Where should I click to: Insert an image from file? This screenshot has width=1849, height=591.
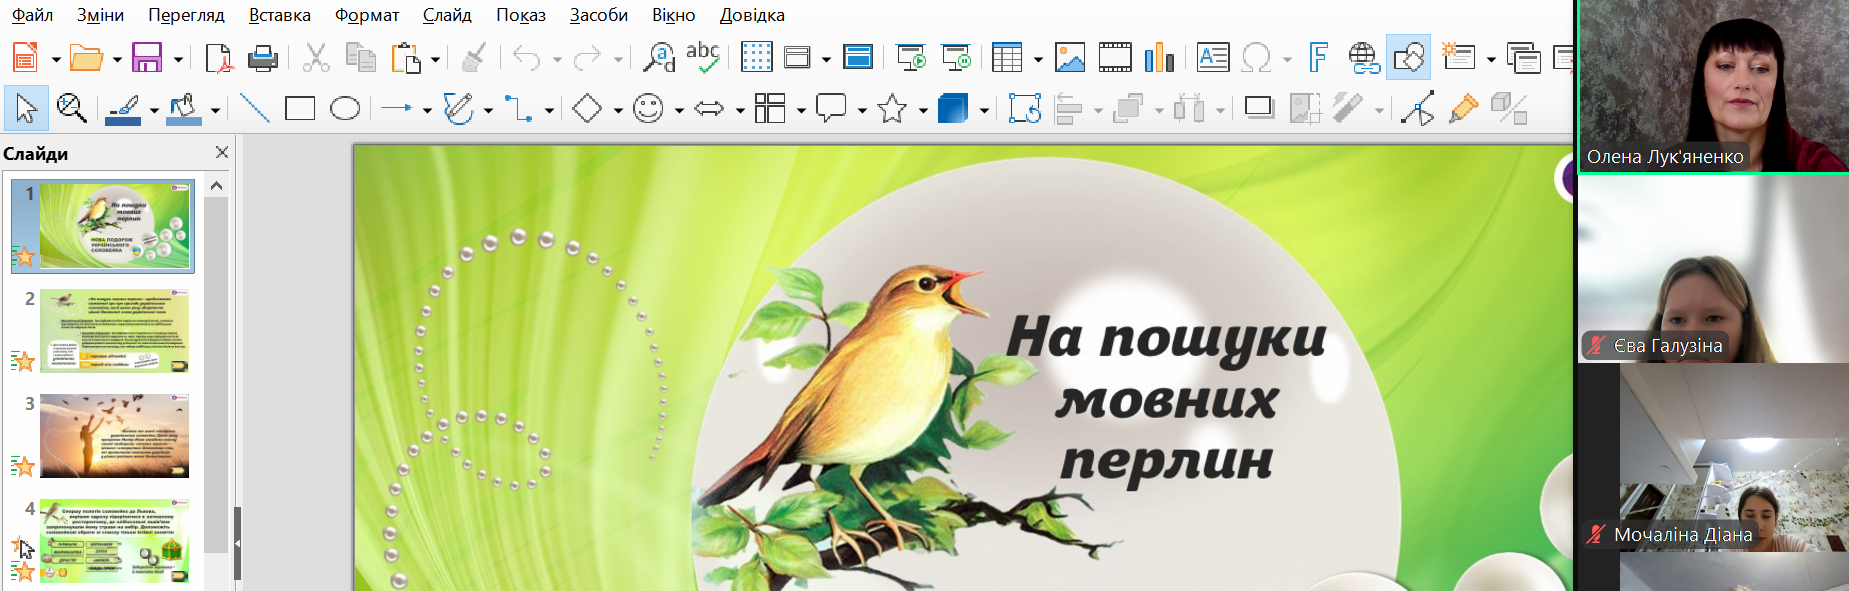pyautogui.click(x=1070, y=58)
